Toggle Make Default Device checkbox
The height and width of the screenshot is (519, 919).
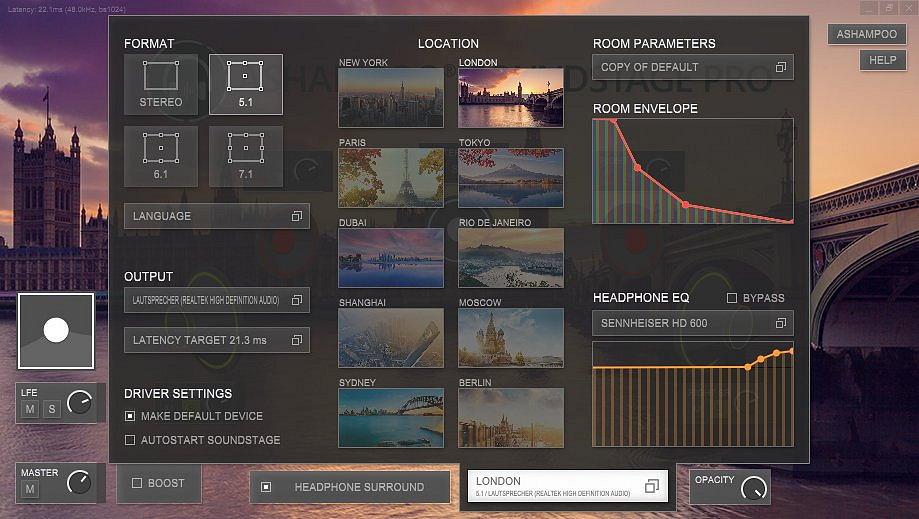(130, 416)
